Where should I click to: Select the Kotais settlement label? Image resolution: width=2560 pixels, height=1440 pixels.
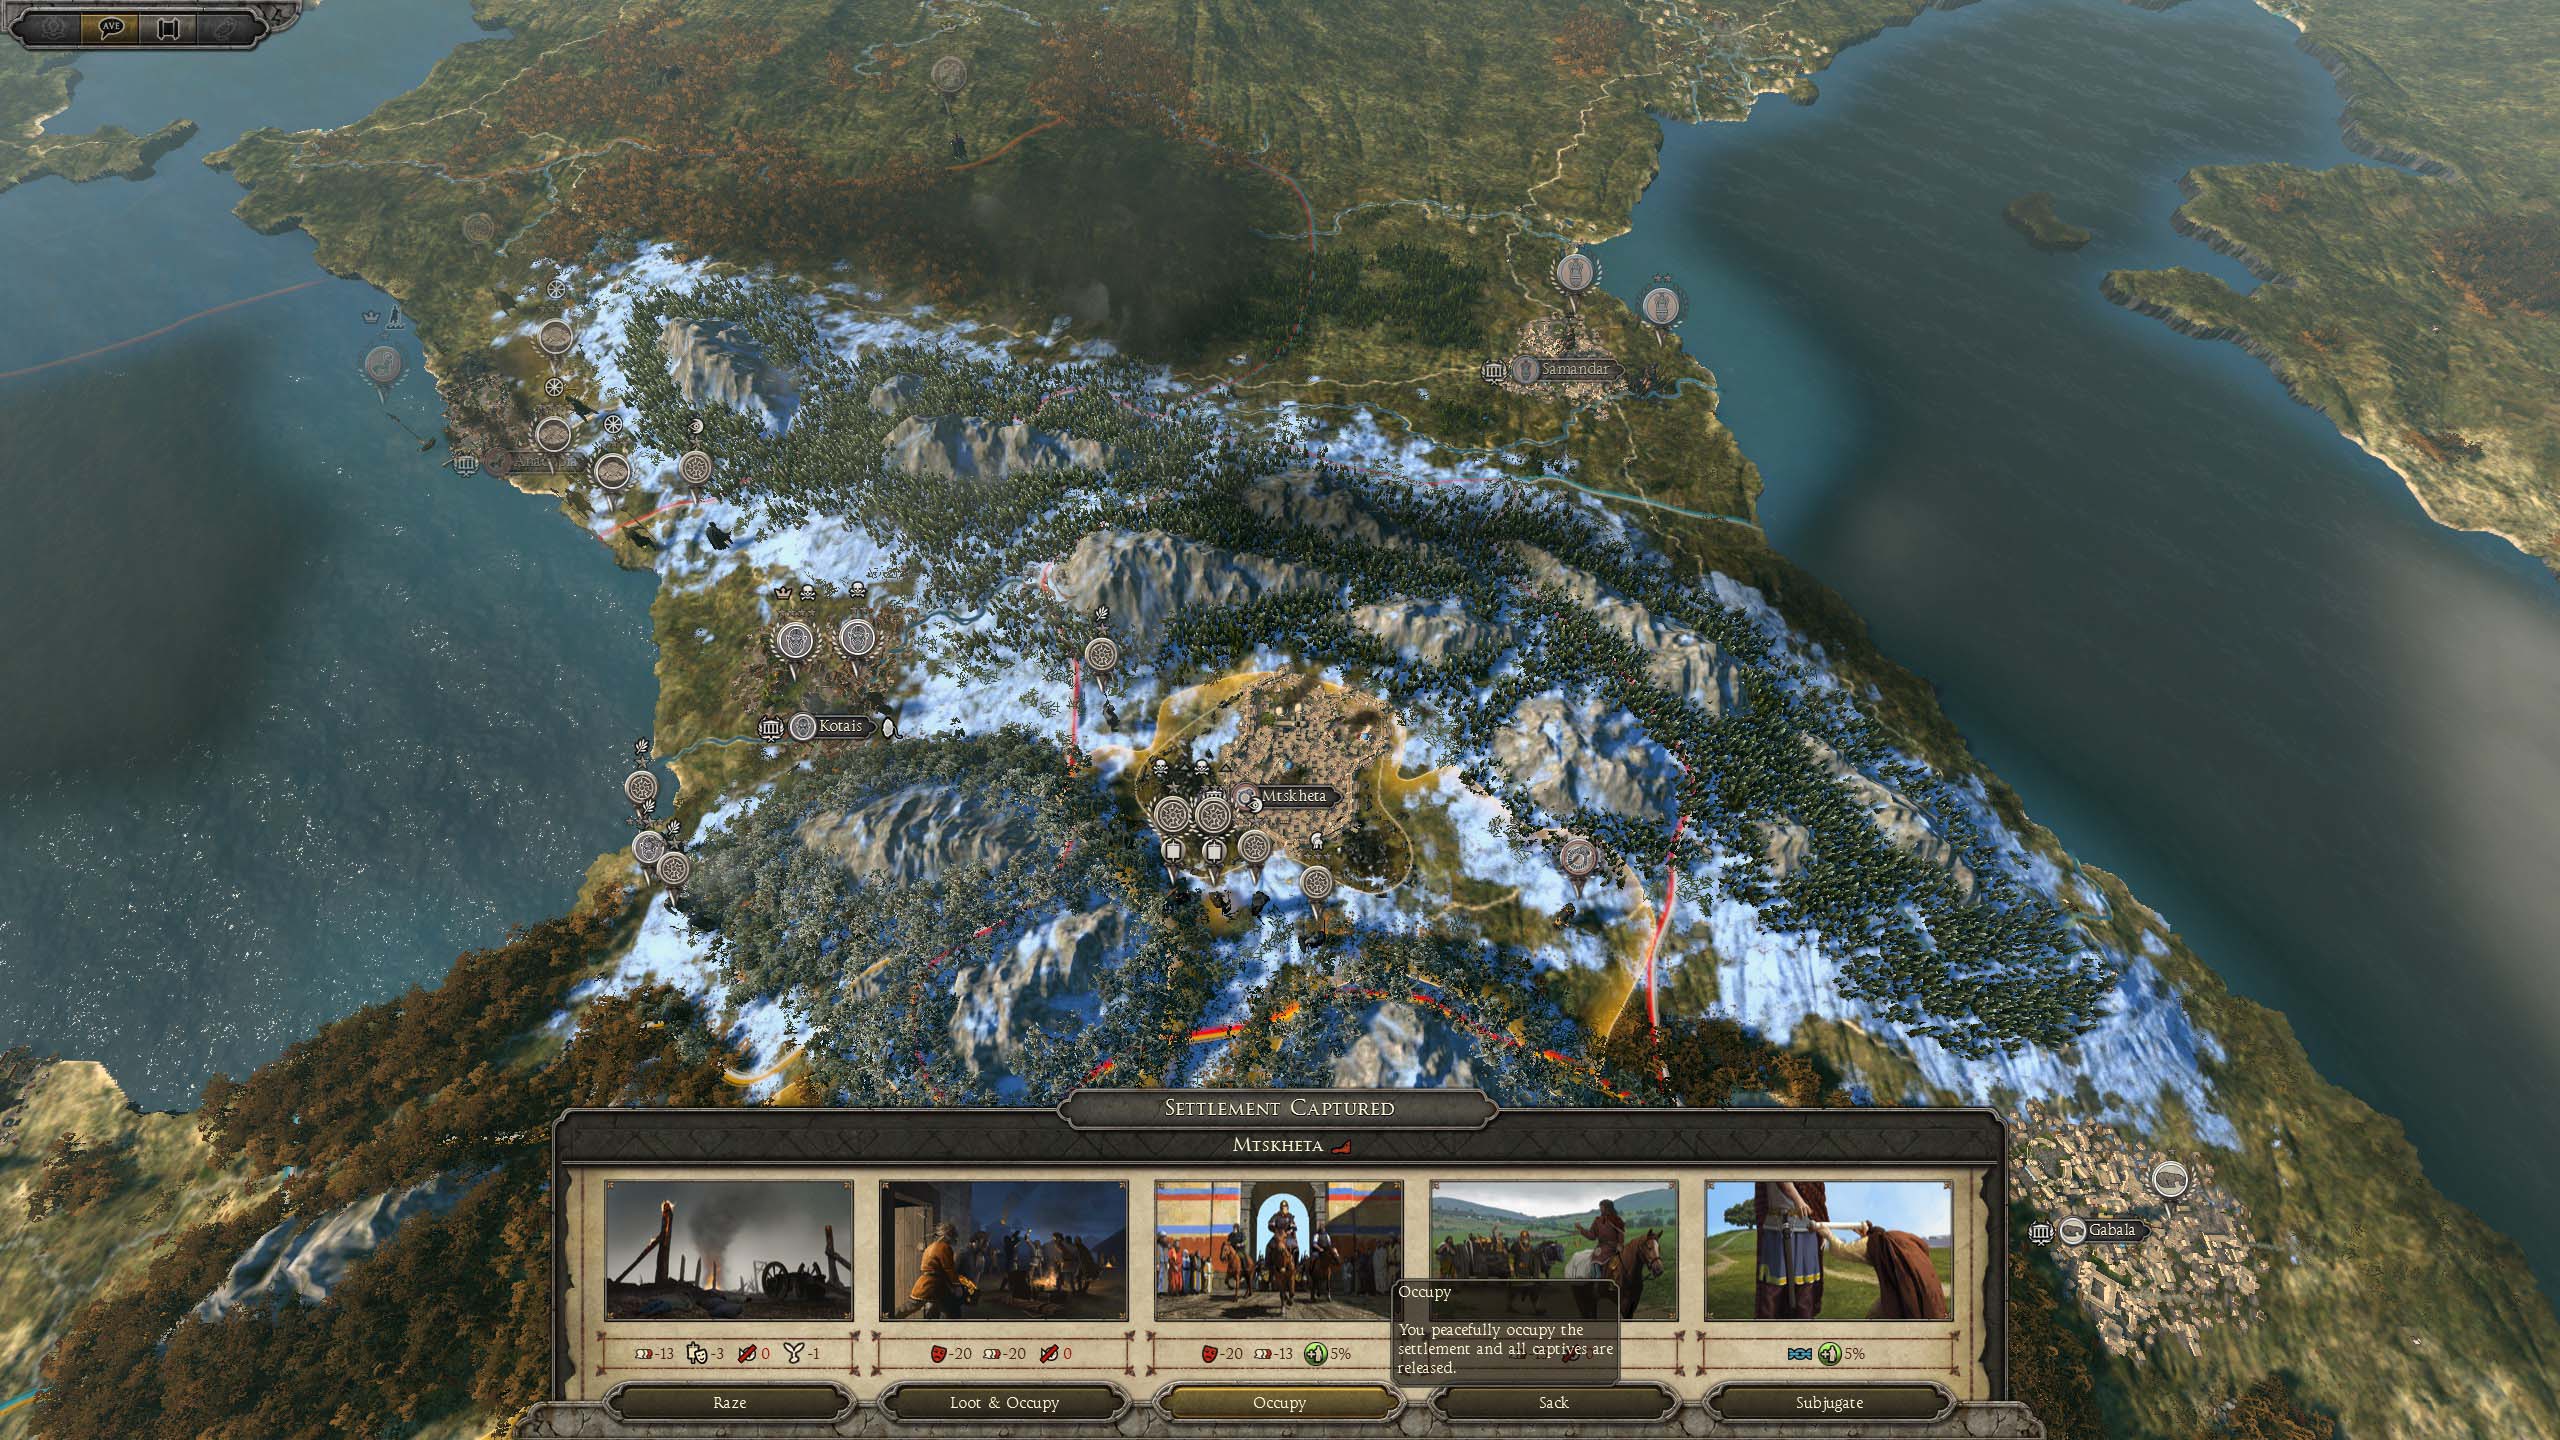[842, 727]
